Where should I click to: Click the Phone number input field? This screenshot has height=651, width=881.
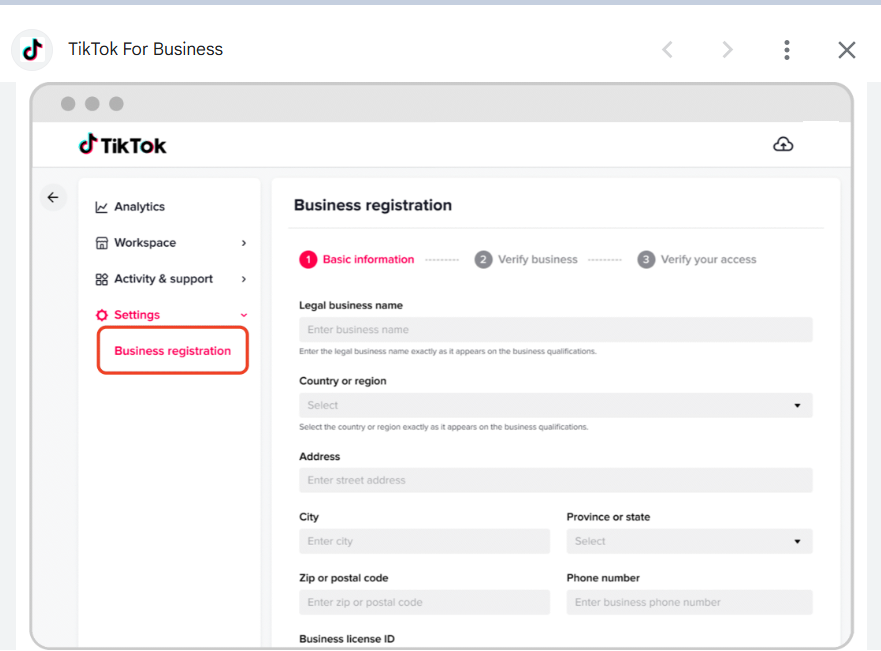pos(689,602)
